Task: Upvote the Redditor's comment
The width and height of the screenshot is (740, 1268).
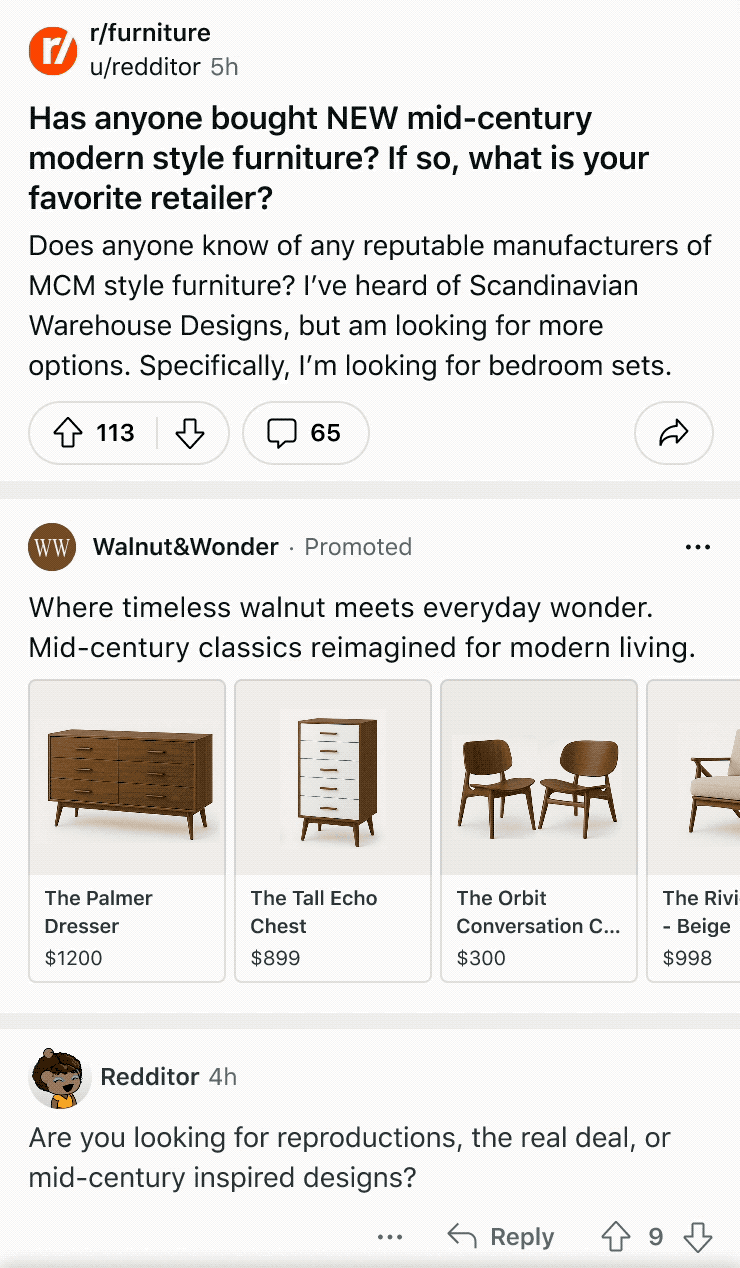Action: (x=615, y=1237)
